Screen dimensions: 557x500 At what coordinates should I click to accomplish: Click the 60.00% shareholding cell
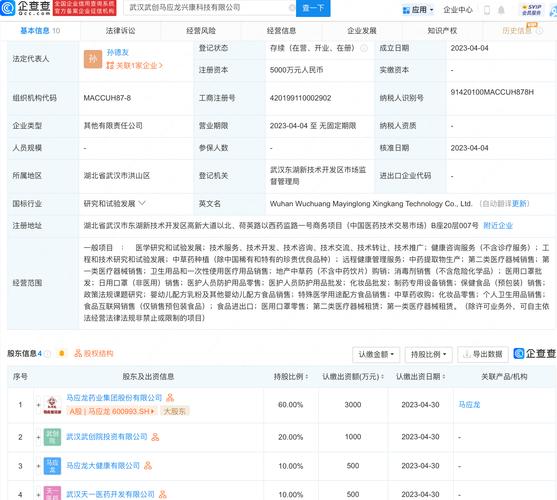291,405
